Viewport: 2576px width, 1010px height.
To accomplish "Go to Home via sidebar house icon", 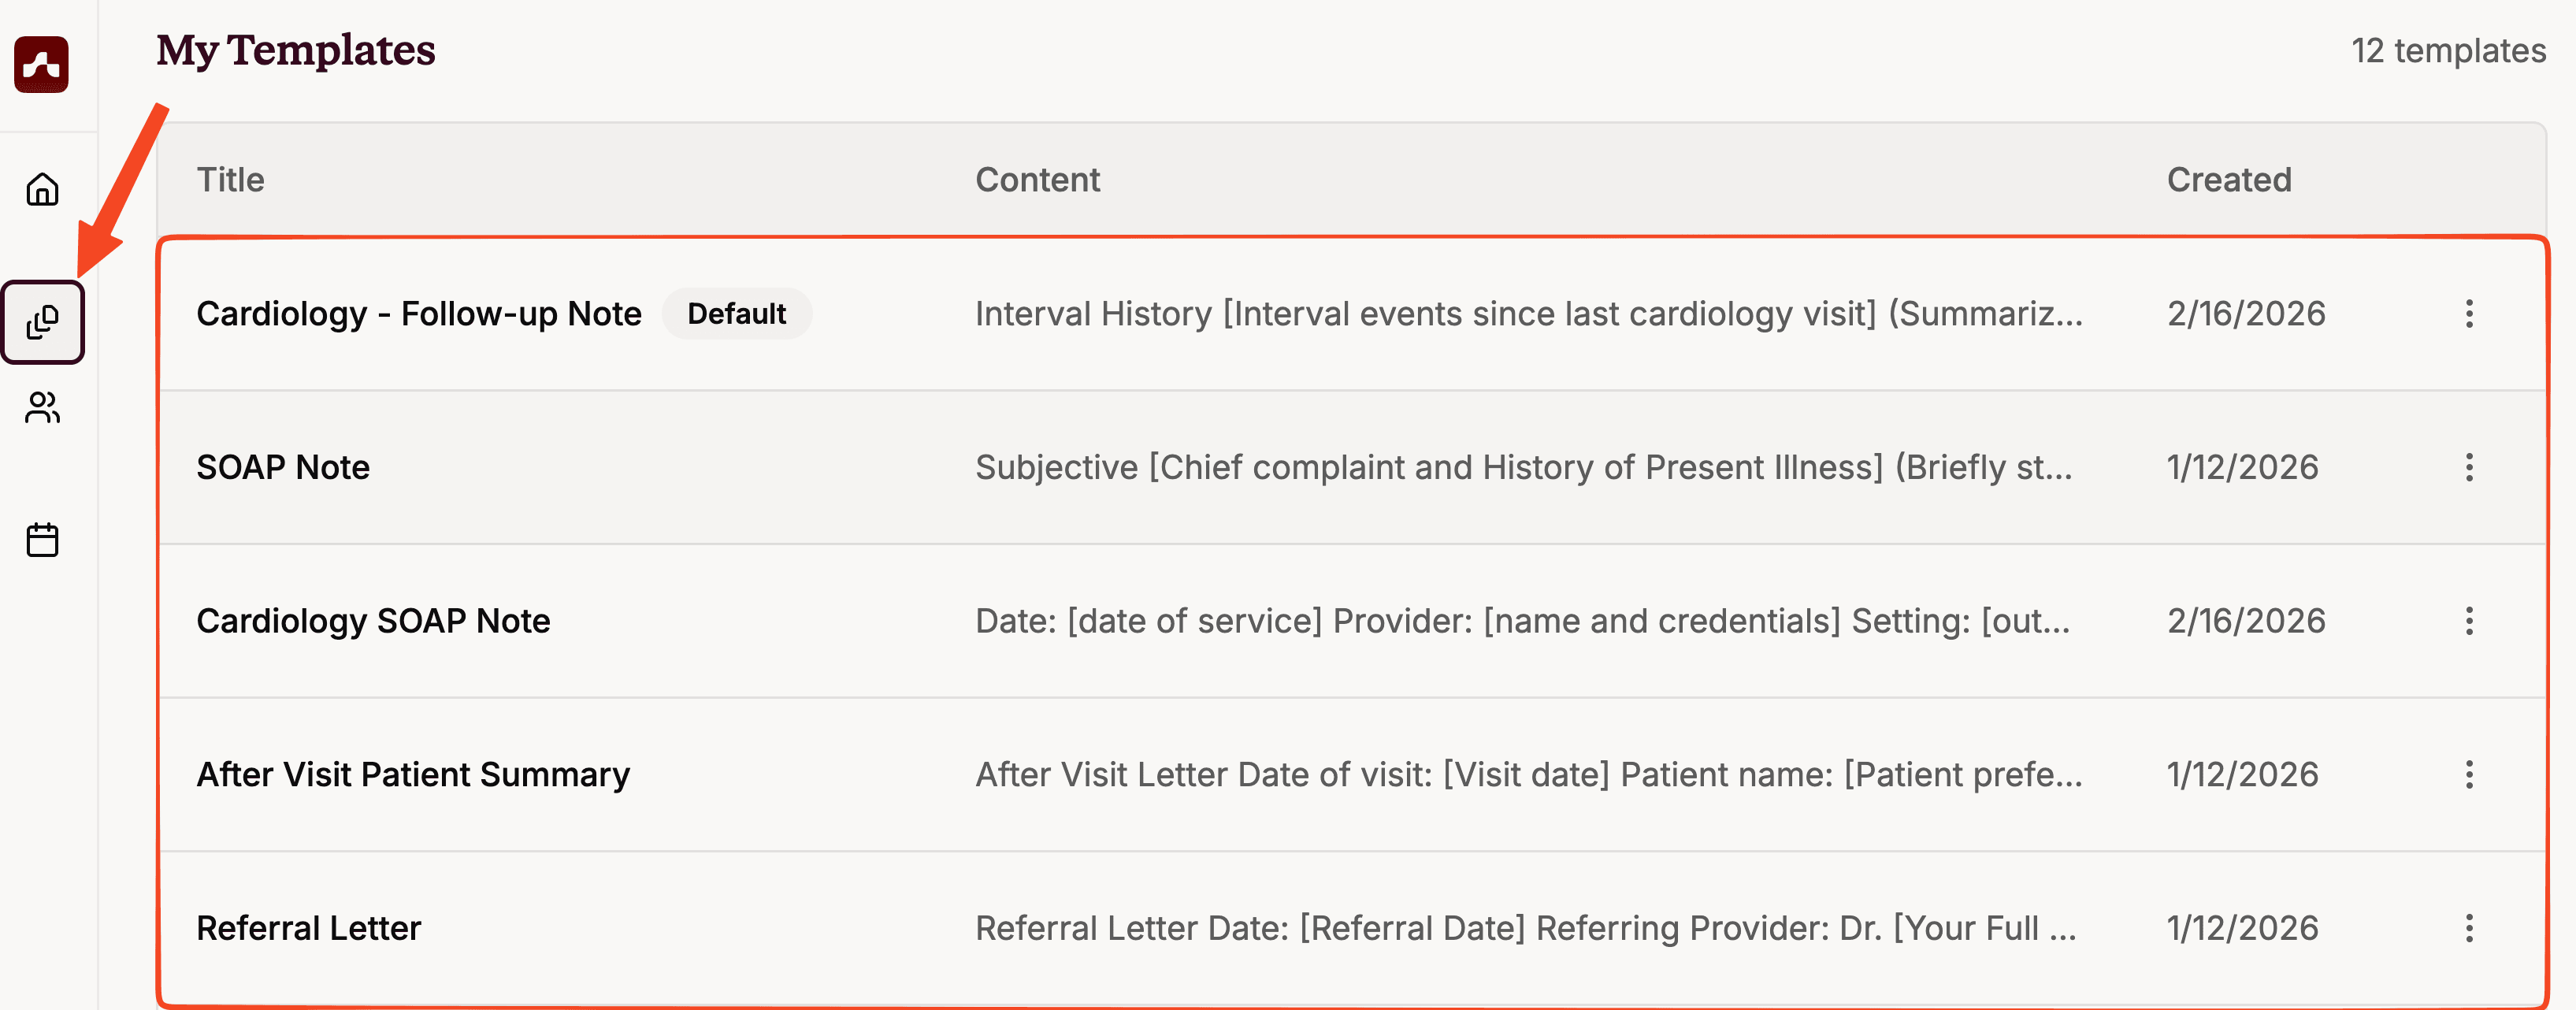I will 42,189.
